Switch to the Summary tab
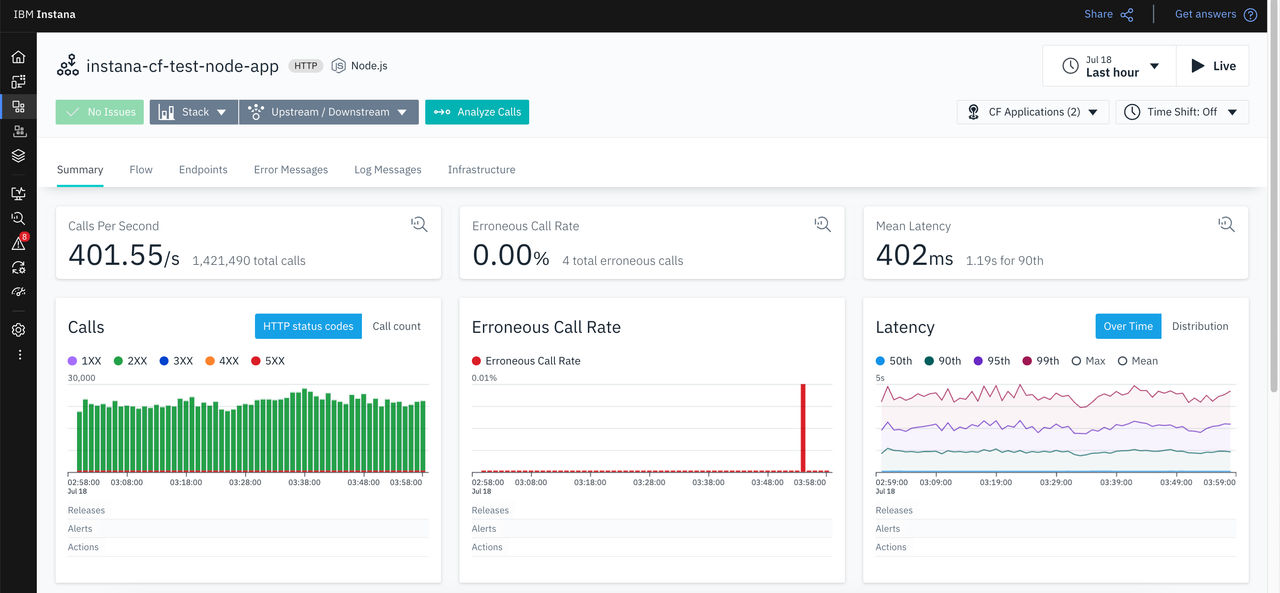1280x593 pixels. [80, 170]
